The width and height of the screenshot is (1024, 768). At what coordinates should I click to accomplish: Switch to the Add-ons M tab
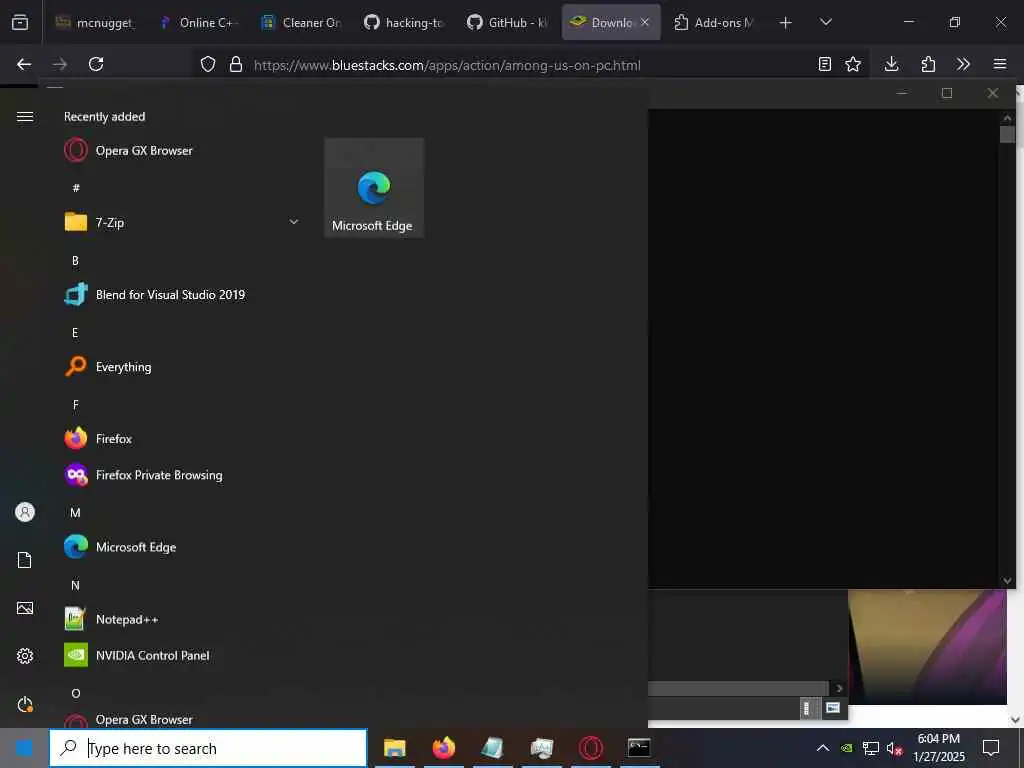tap(714, 23)
